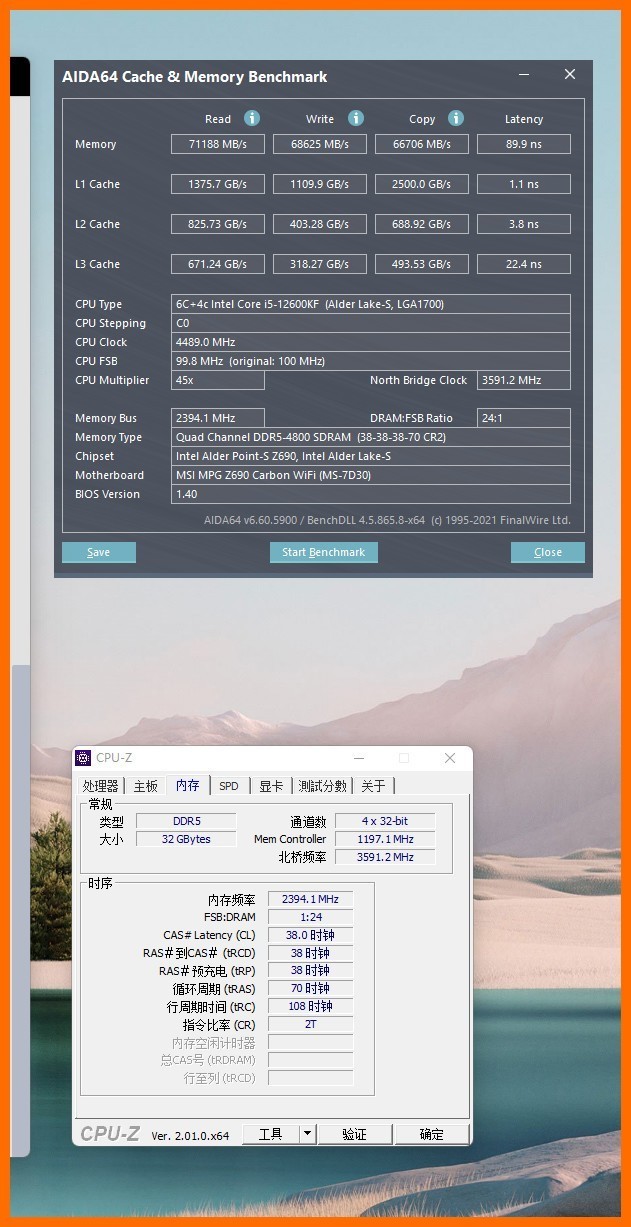Image resolution: width=631 pixels, height=1227 pixels.
Task: Minimize the AIDA64 benchmark window
Action: [x=525, y=75]
